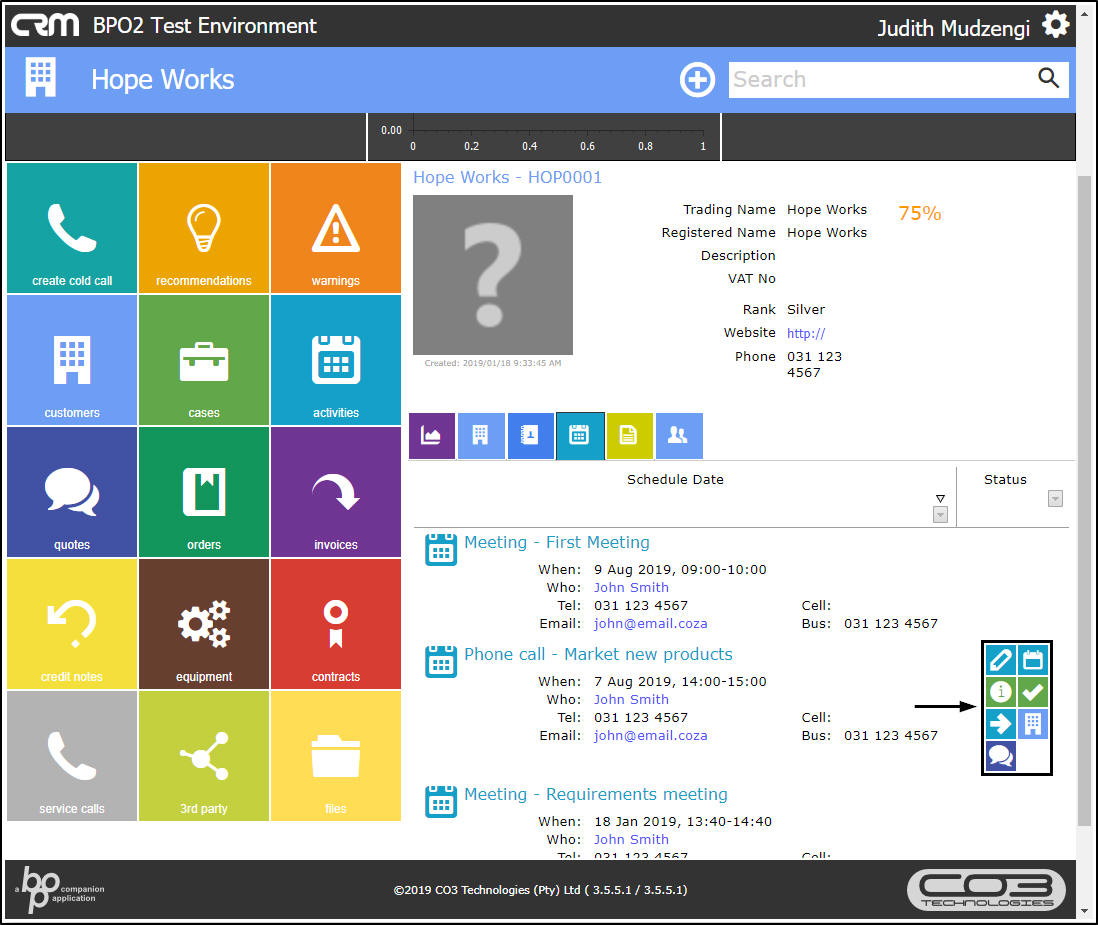Click the Hope Works - HOP0001 heading

(507, 178)
